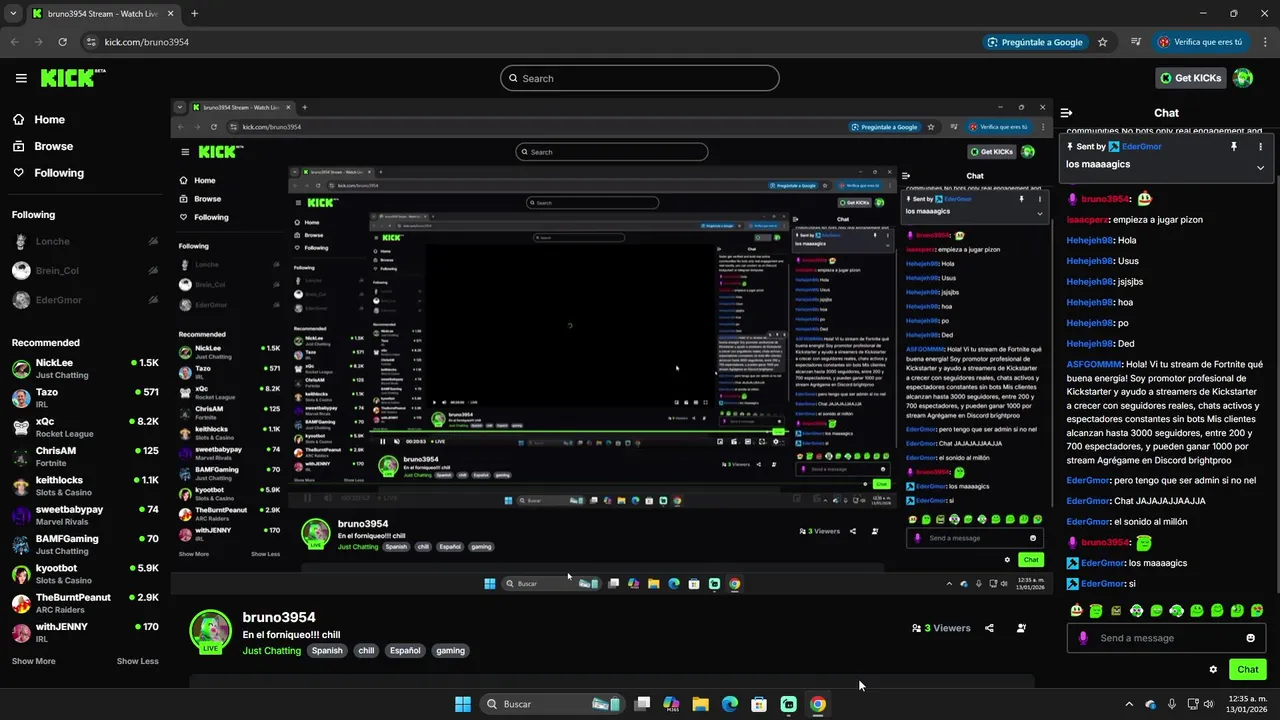This screenshot has width=1280, height=720.
Task: Expand the pinned message chevron
Action: [x=1260, y=167]
